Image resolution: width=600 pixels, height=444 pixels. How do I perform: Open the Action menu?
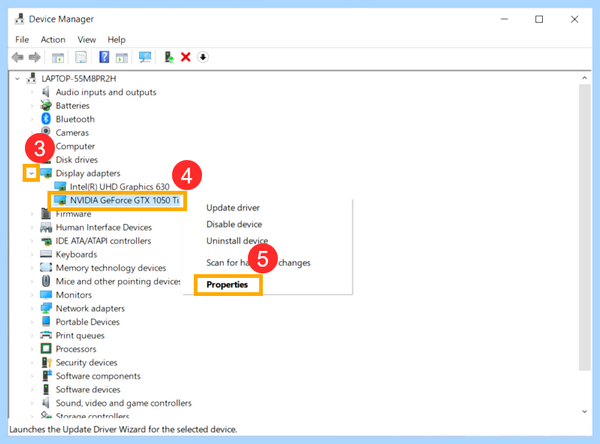tap(53, 39)
